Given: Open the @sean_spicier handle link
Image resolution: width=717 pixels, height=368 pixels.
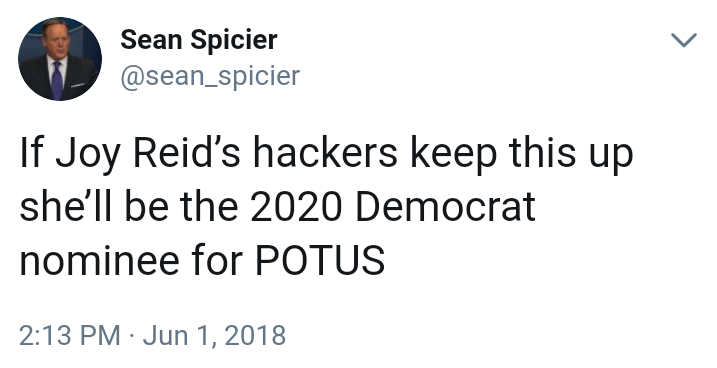Looking at the screenshot, I should [x=210, y=76].
